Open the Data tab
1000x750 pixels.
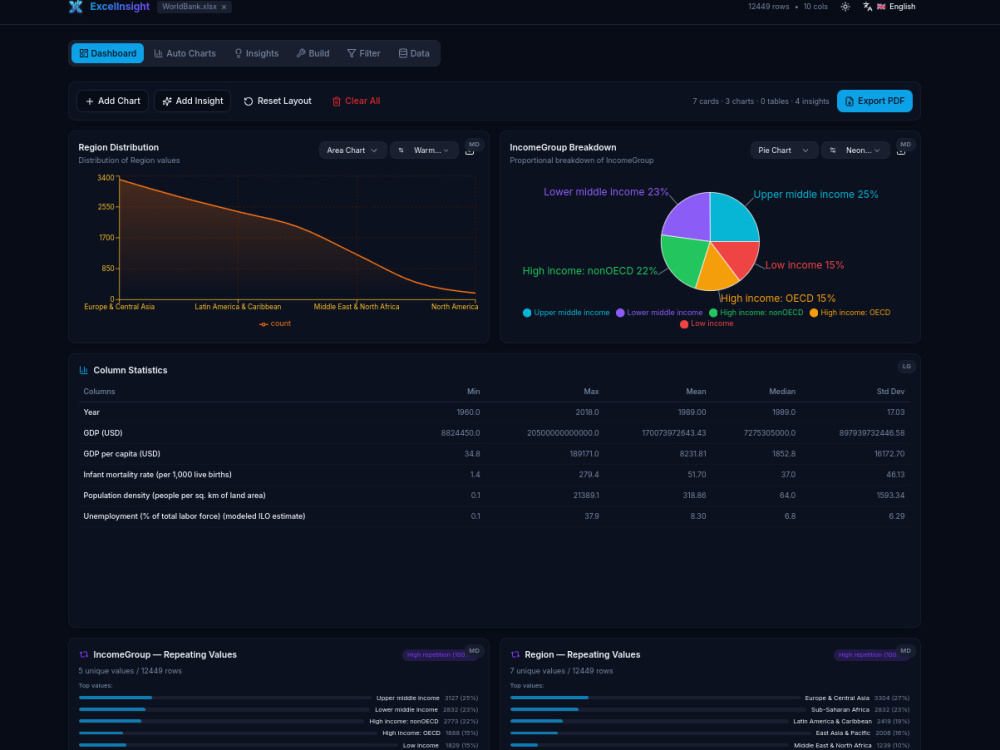pos(414,54)
